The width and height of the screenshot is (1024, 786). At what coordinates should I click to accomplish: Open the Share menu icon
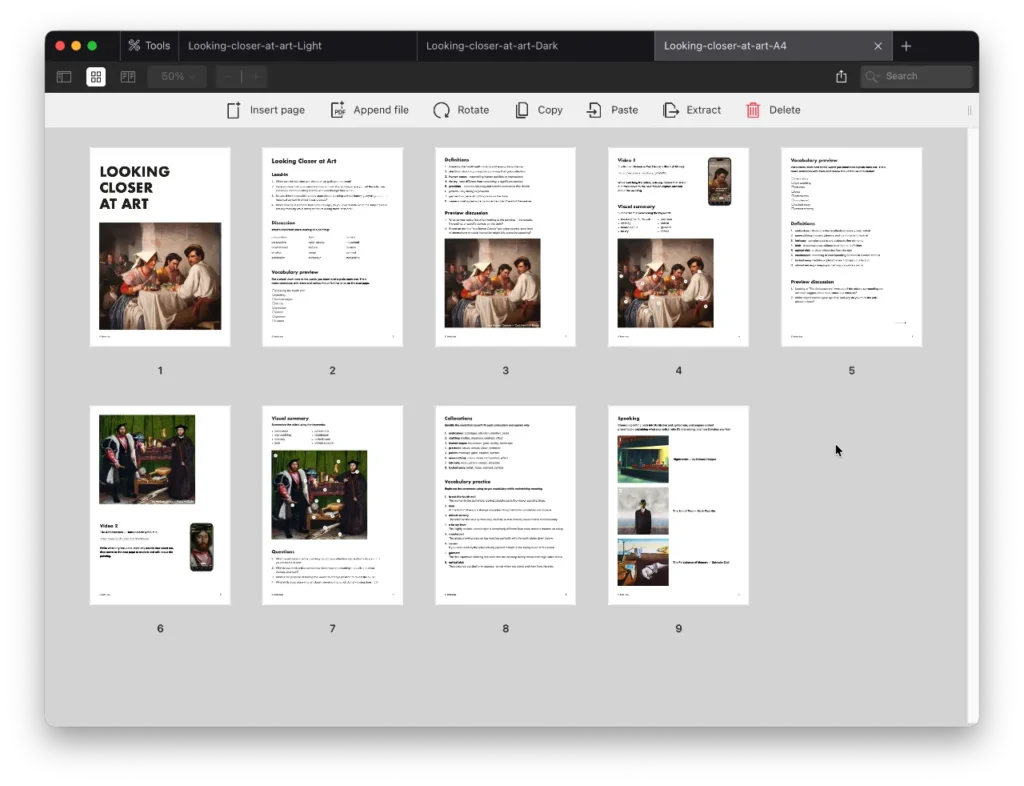pos(841,77)
